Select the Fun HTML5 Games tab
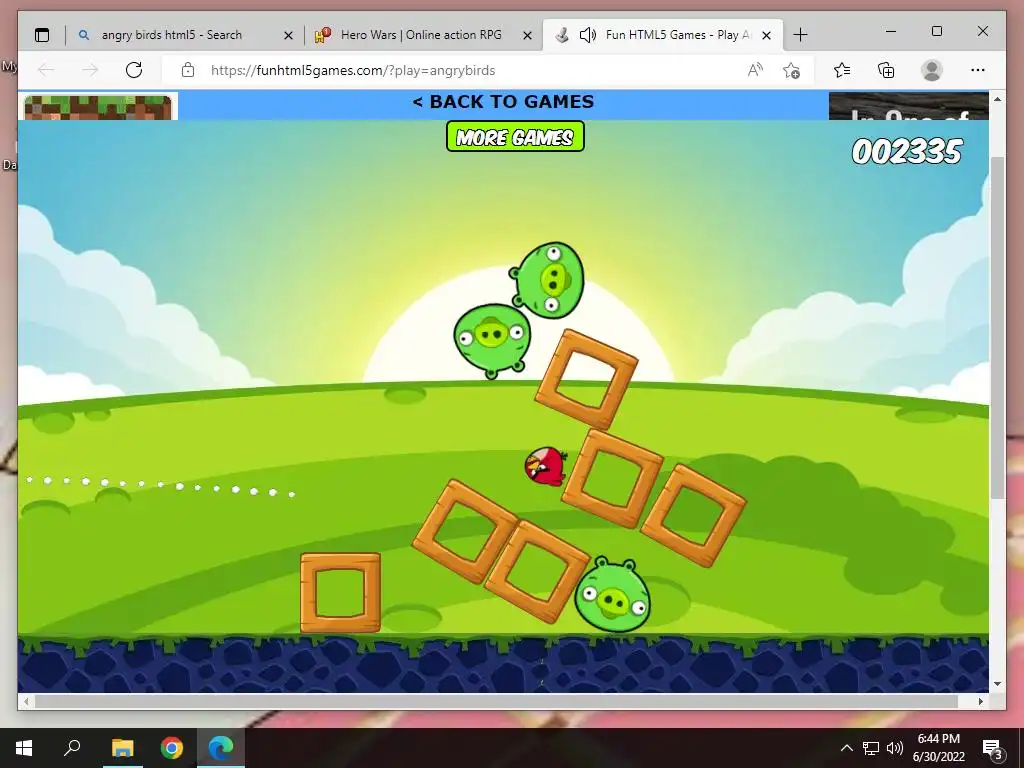Viewport: 1024px width, 768px height. (x=663, y=35)
